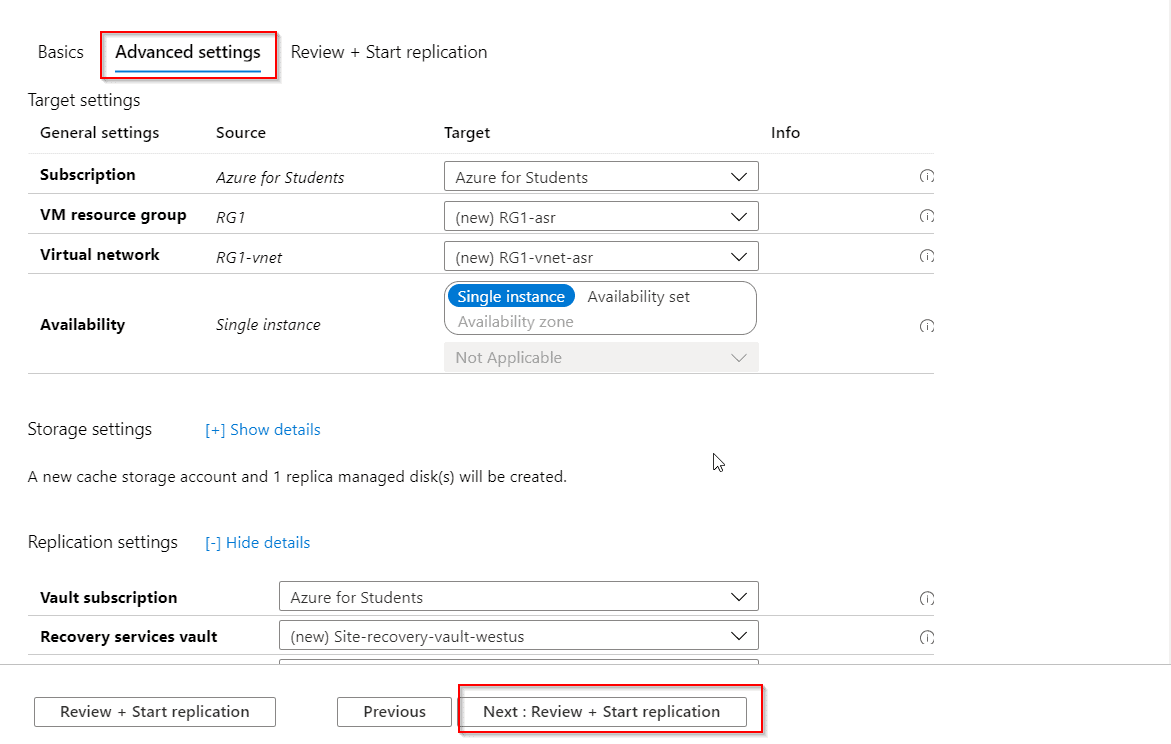Open Vault subscription dropdown
This screenshot has height=744, width=1171.
coord(518,597)
